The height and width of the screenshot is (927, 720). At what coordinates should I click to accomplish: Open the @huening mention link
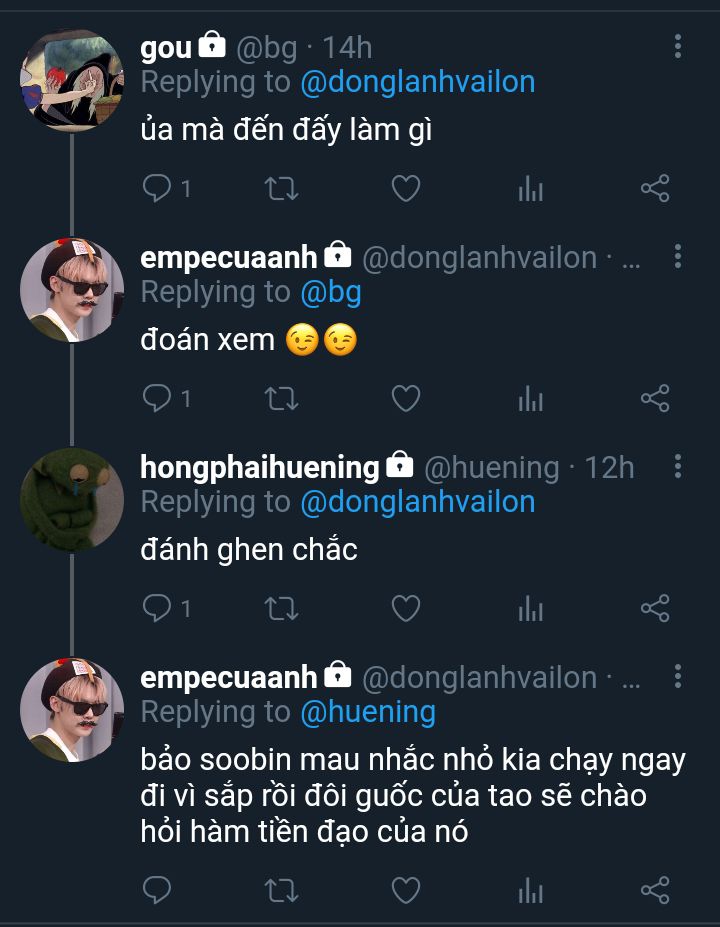point(368,712)
